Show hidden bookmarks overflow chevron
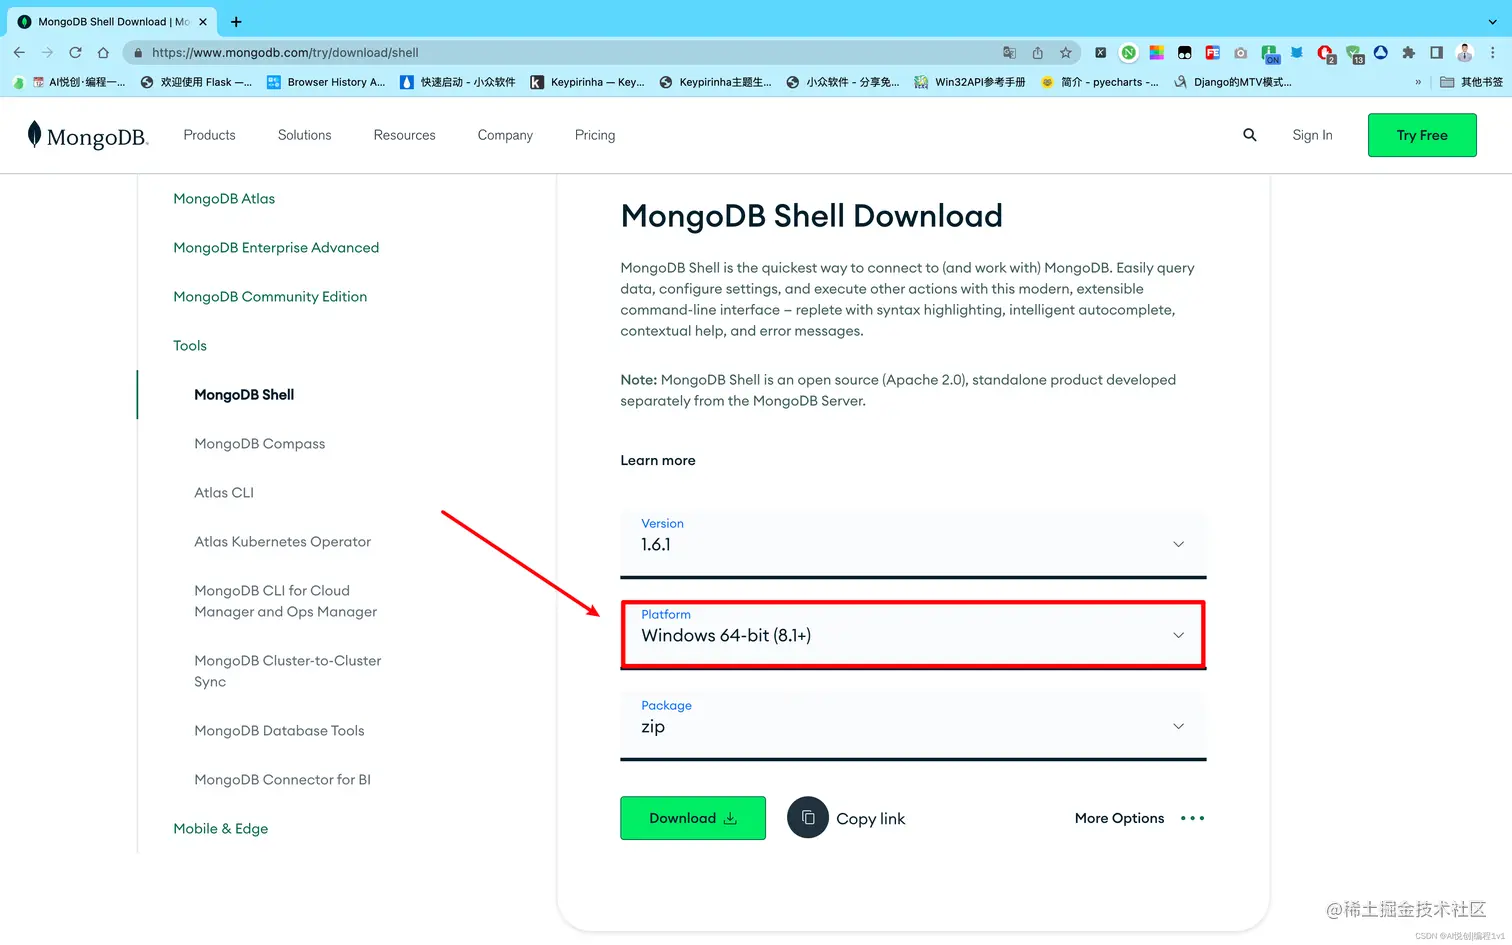1512x945 pixels. click(1418, 82)
